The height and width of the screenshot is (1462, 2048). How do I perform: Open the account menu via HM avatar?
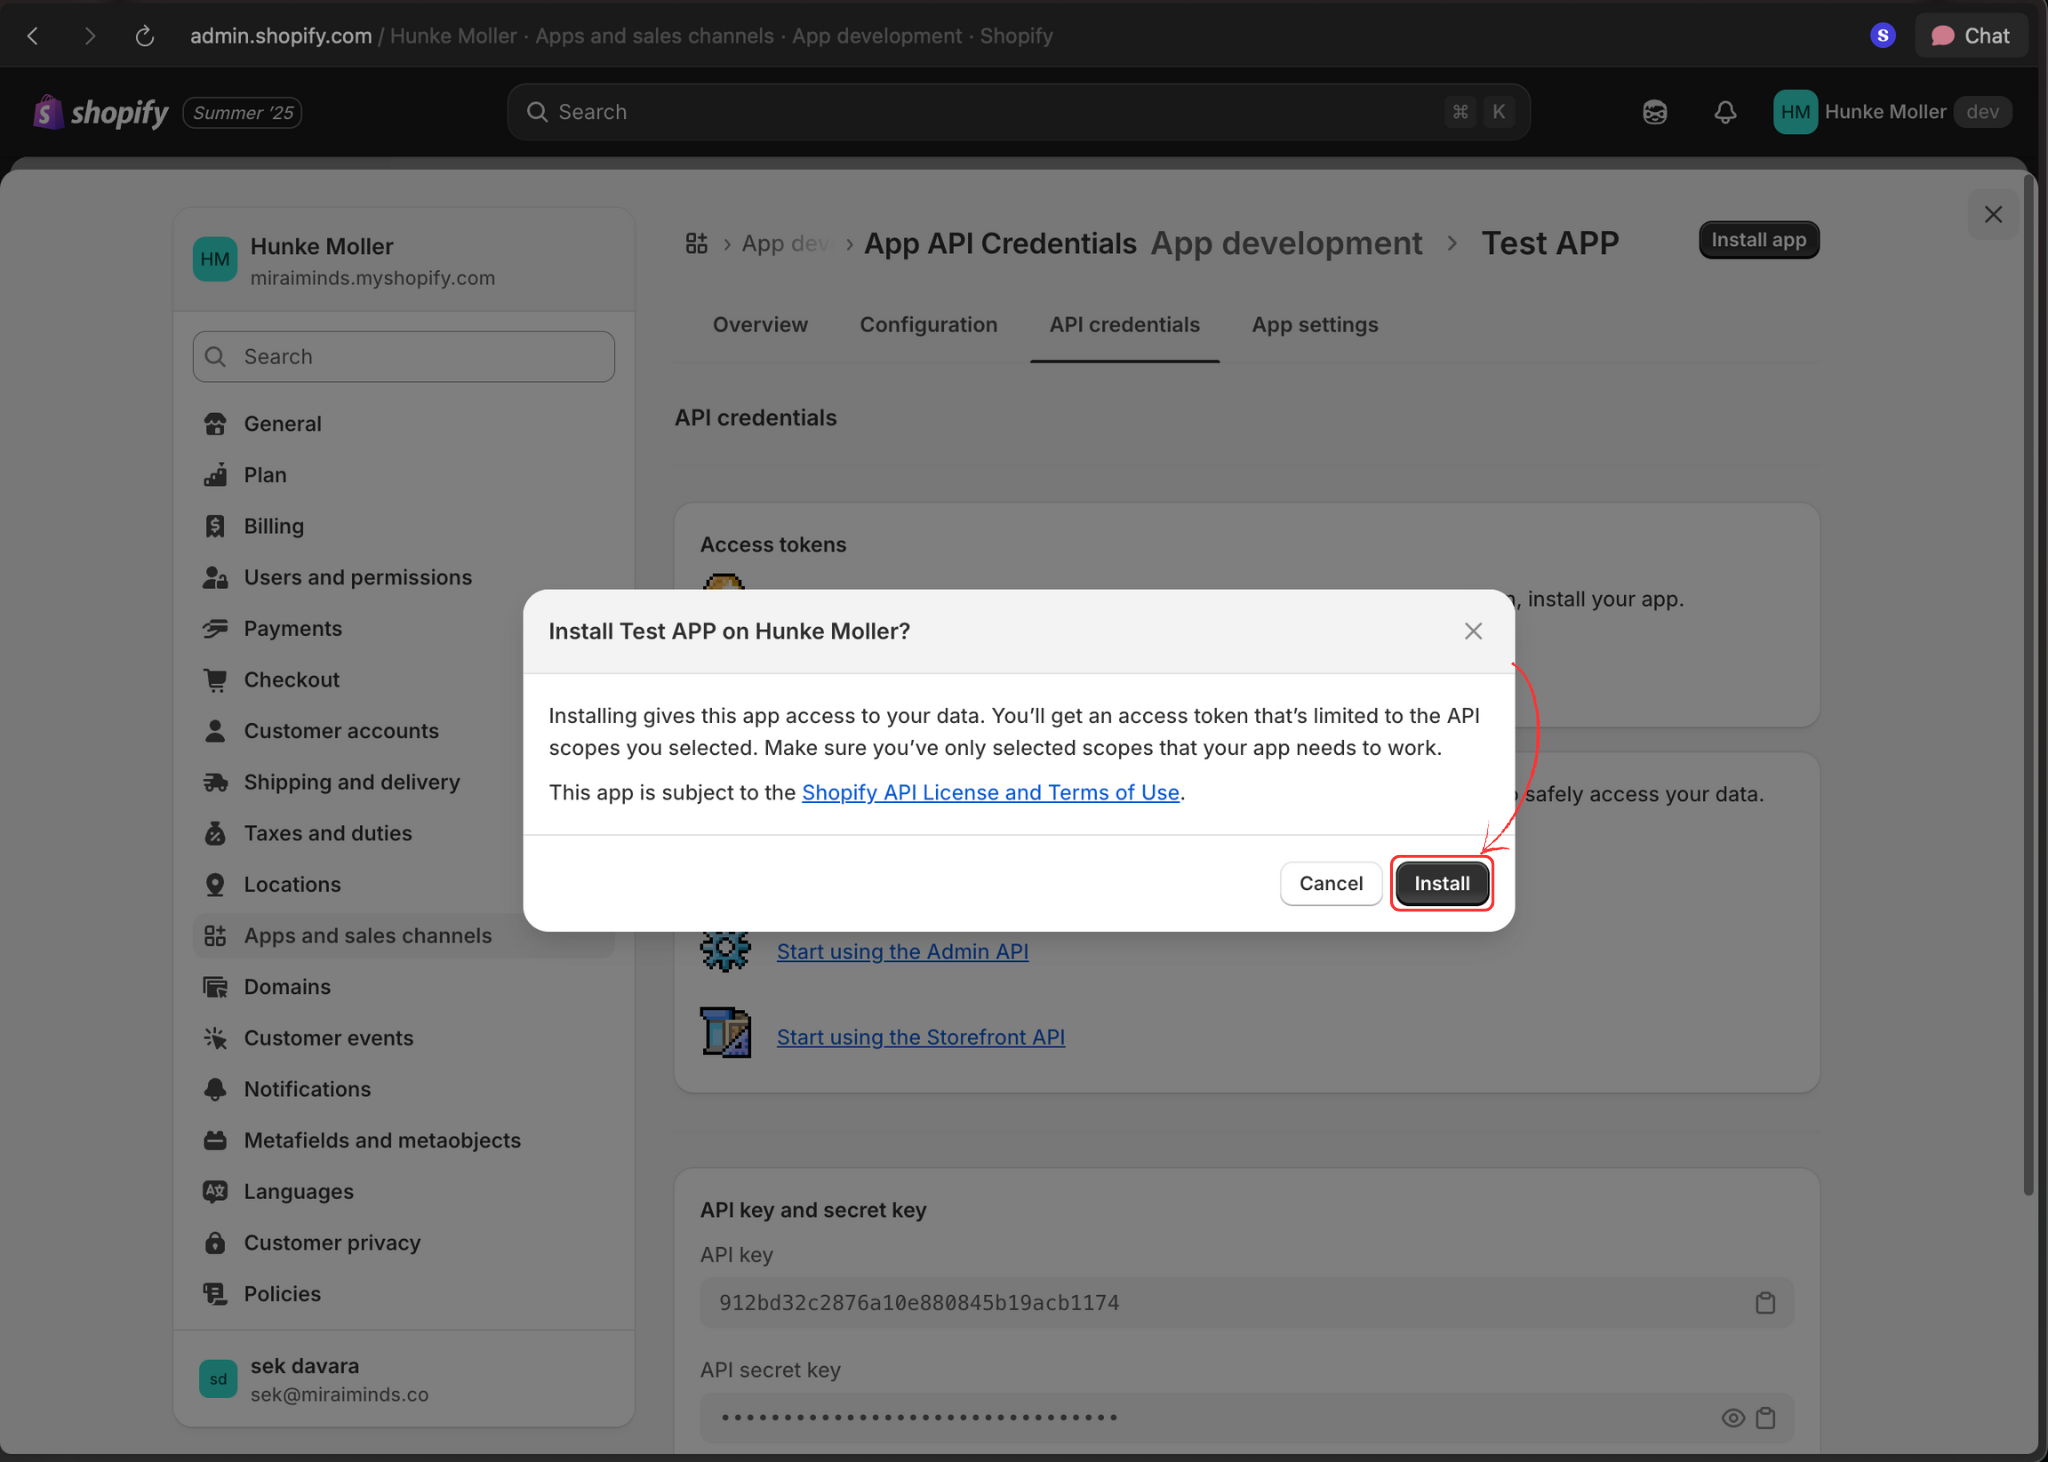pyautogui.click(x=1794, y=111)
